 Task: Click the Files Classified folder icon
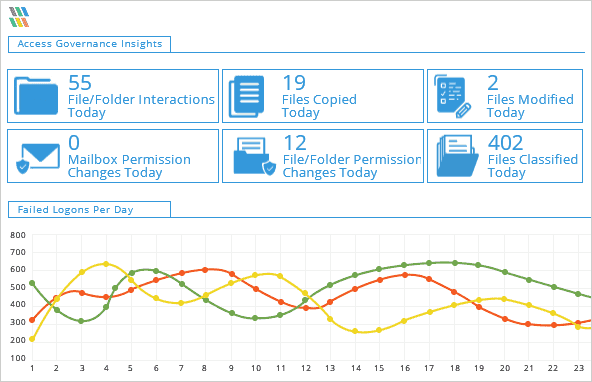pos(458,156)
